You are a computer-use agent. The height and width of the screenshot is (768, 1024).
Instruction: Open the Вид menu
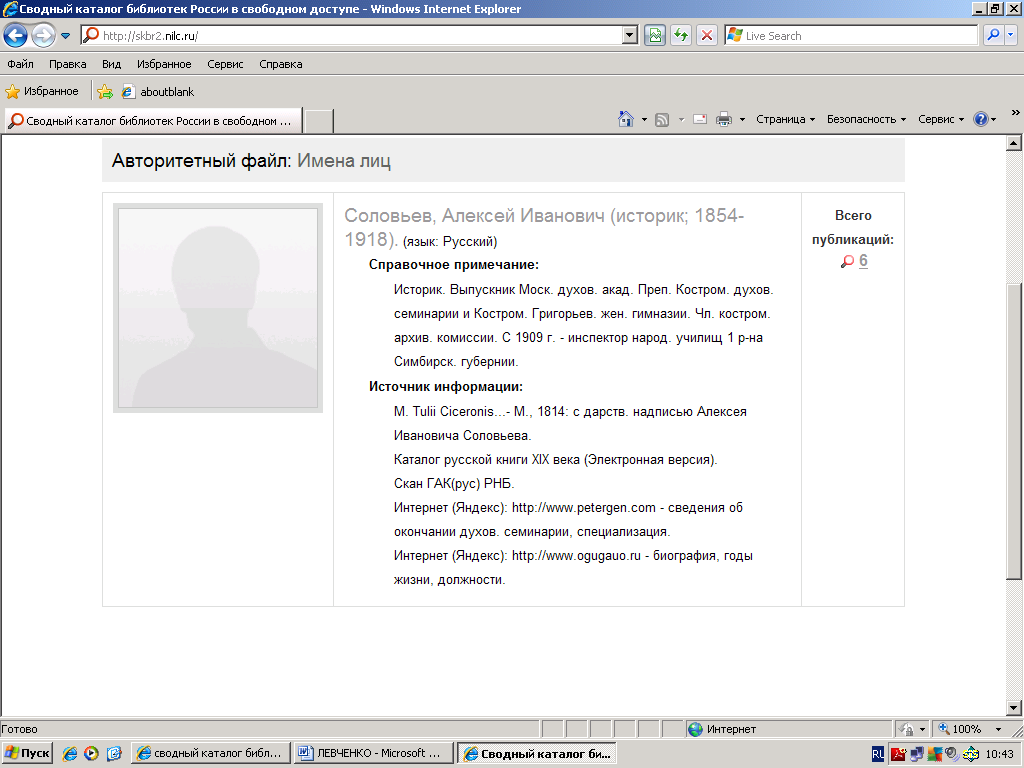(x=111, y=64)
